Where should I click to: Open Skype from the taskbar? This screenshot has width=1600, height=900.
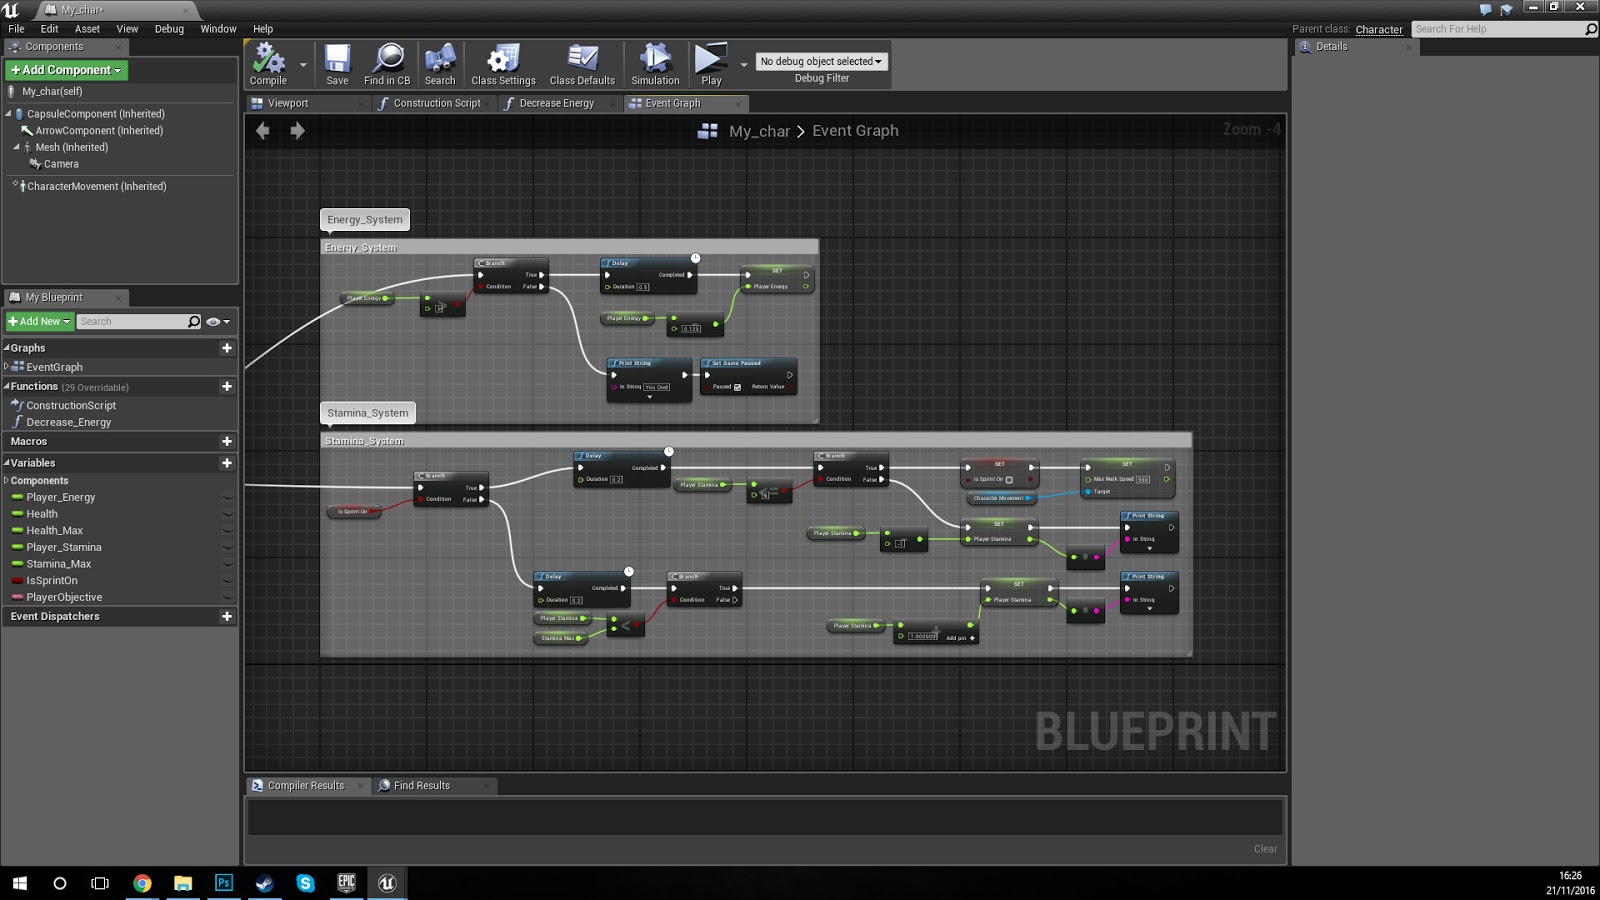tap(305, 883)
